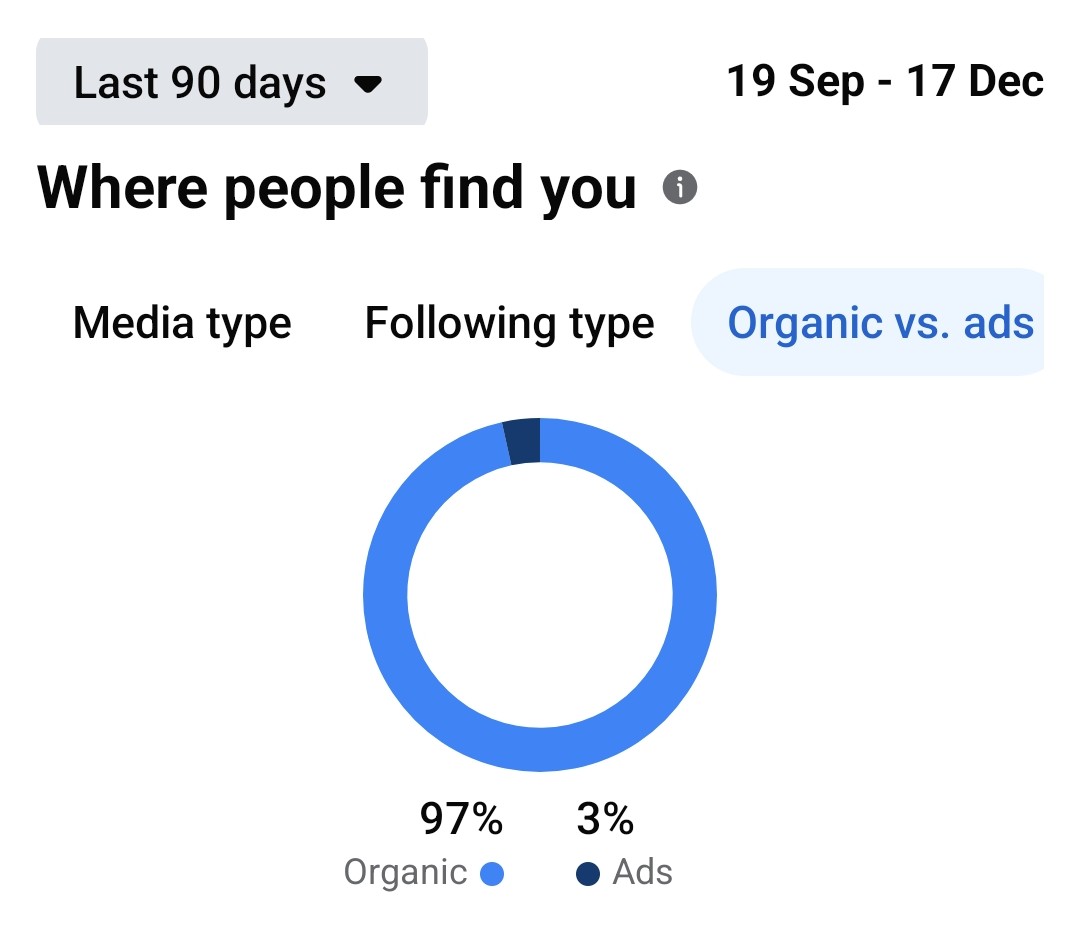Click the dark blue Ads legend dot
The image size is (1080, 948).
(588, 874)
